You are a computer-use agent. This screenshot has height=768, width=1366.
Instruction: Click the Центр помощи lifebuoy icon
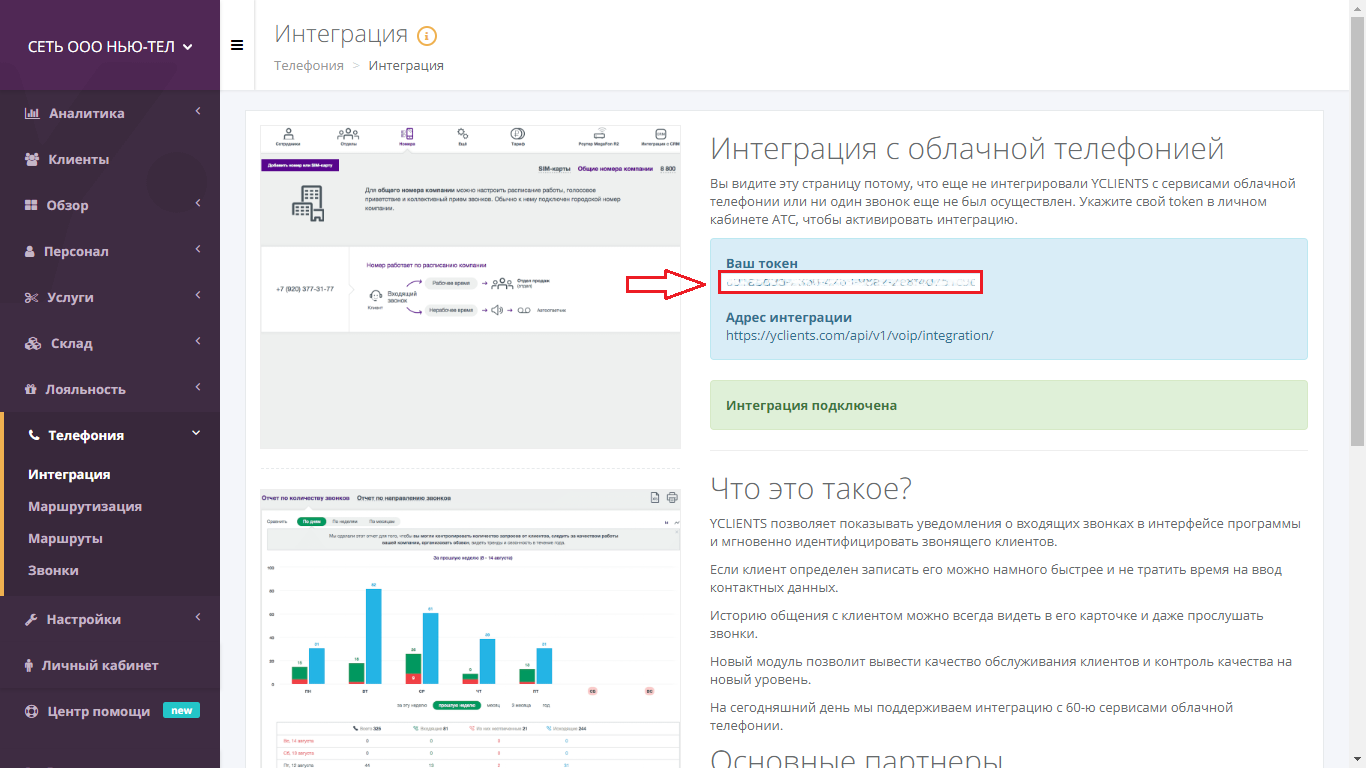32,711
